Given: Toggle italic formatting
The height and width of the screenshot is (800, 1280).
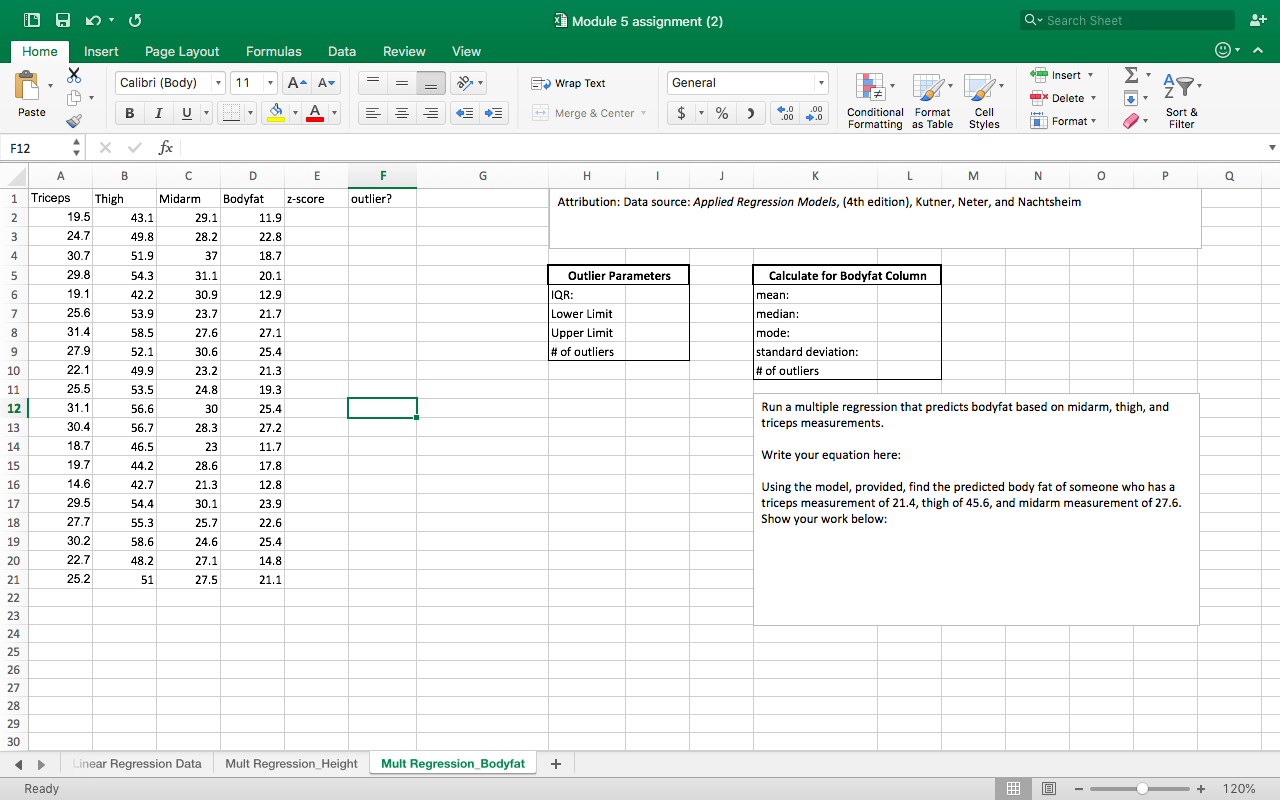Looking at the screenshot, I should [x=158, y=113].
